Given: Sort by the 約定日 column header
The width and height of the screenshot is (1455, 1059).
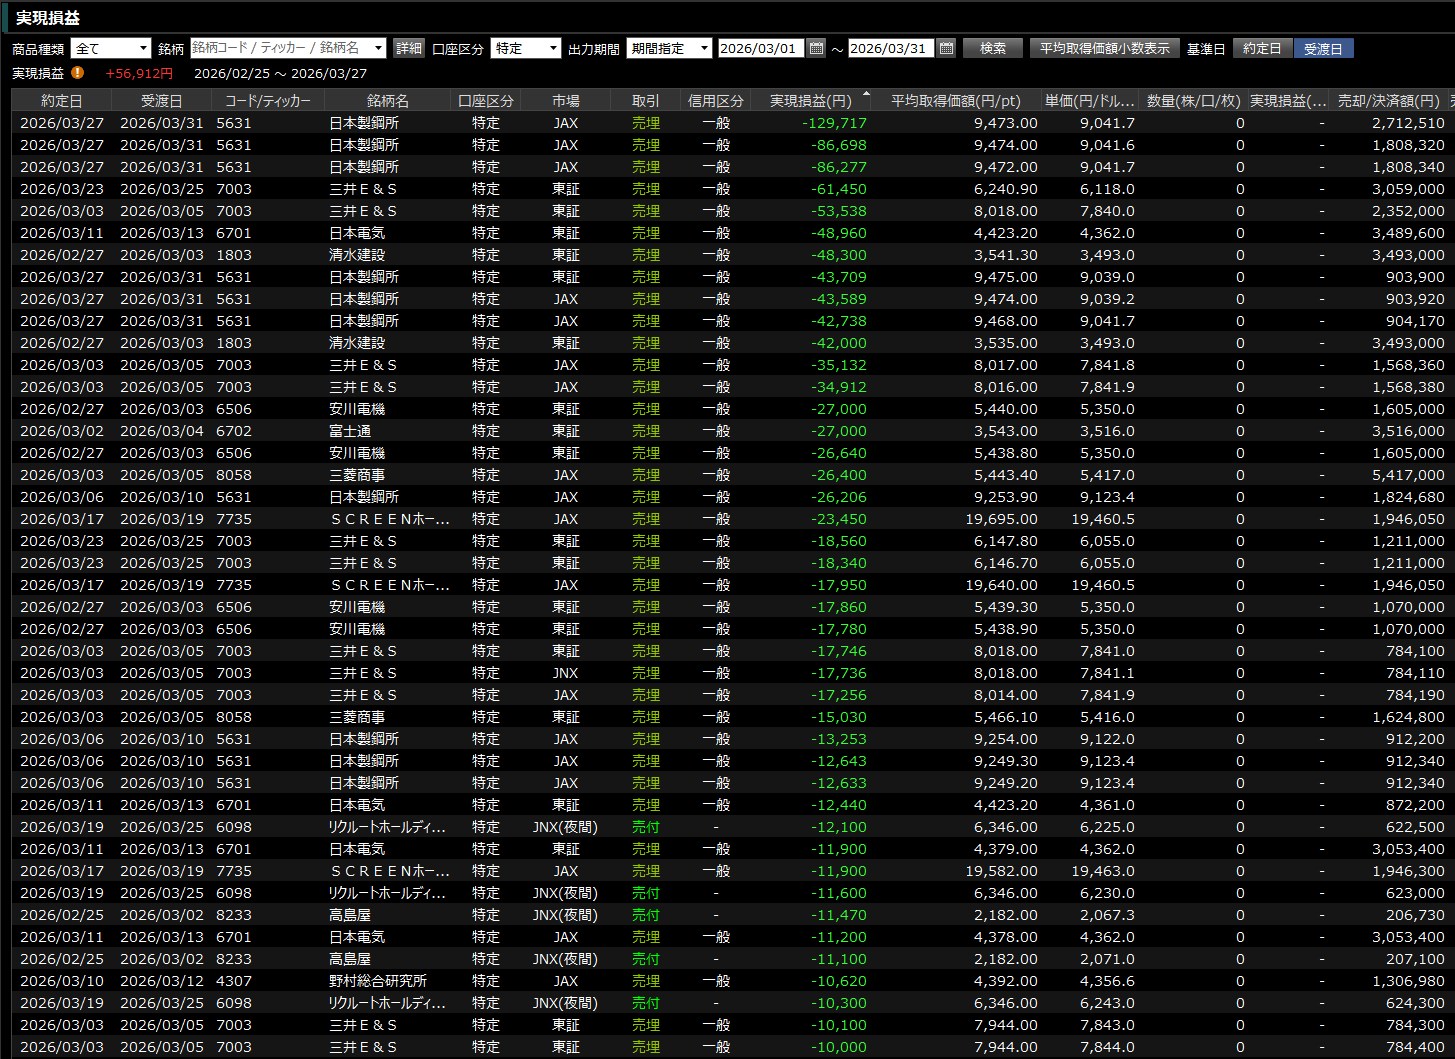Looking at the screenshot, I should 61,101.
